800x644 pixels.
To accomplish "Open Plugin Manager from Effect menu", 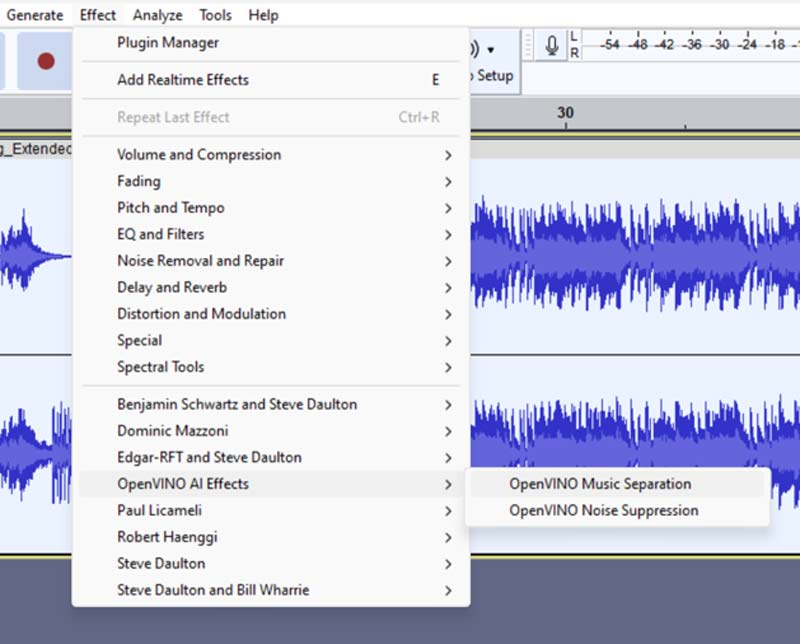I will coord(271,43).
